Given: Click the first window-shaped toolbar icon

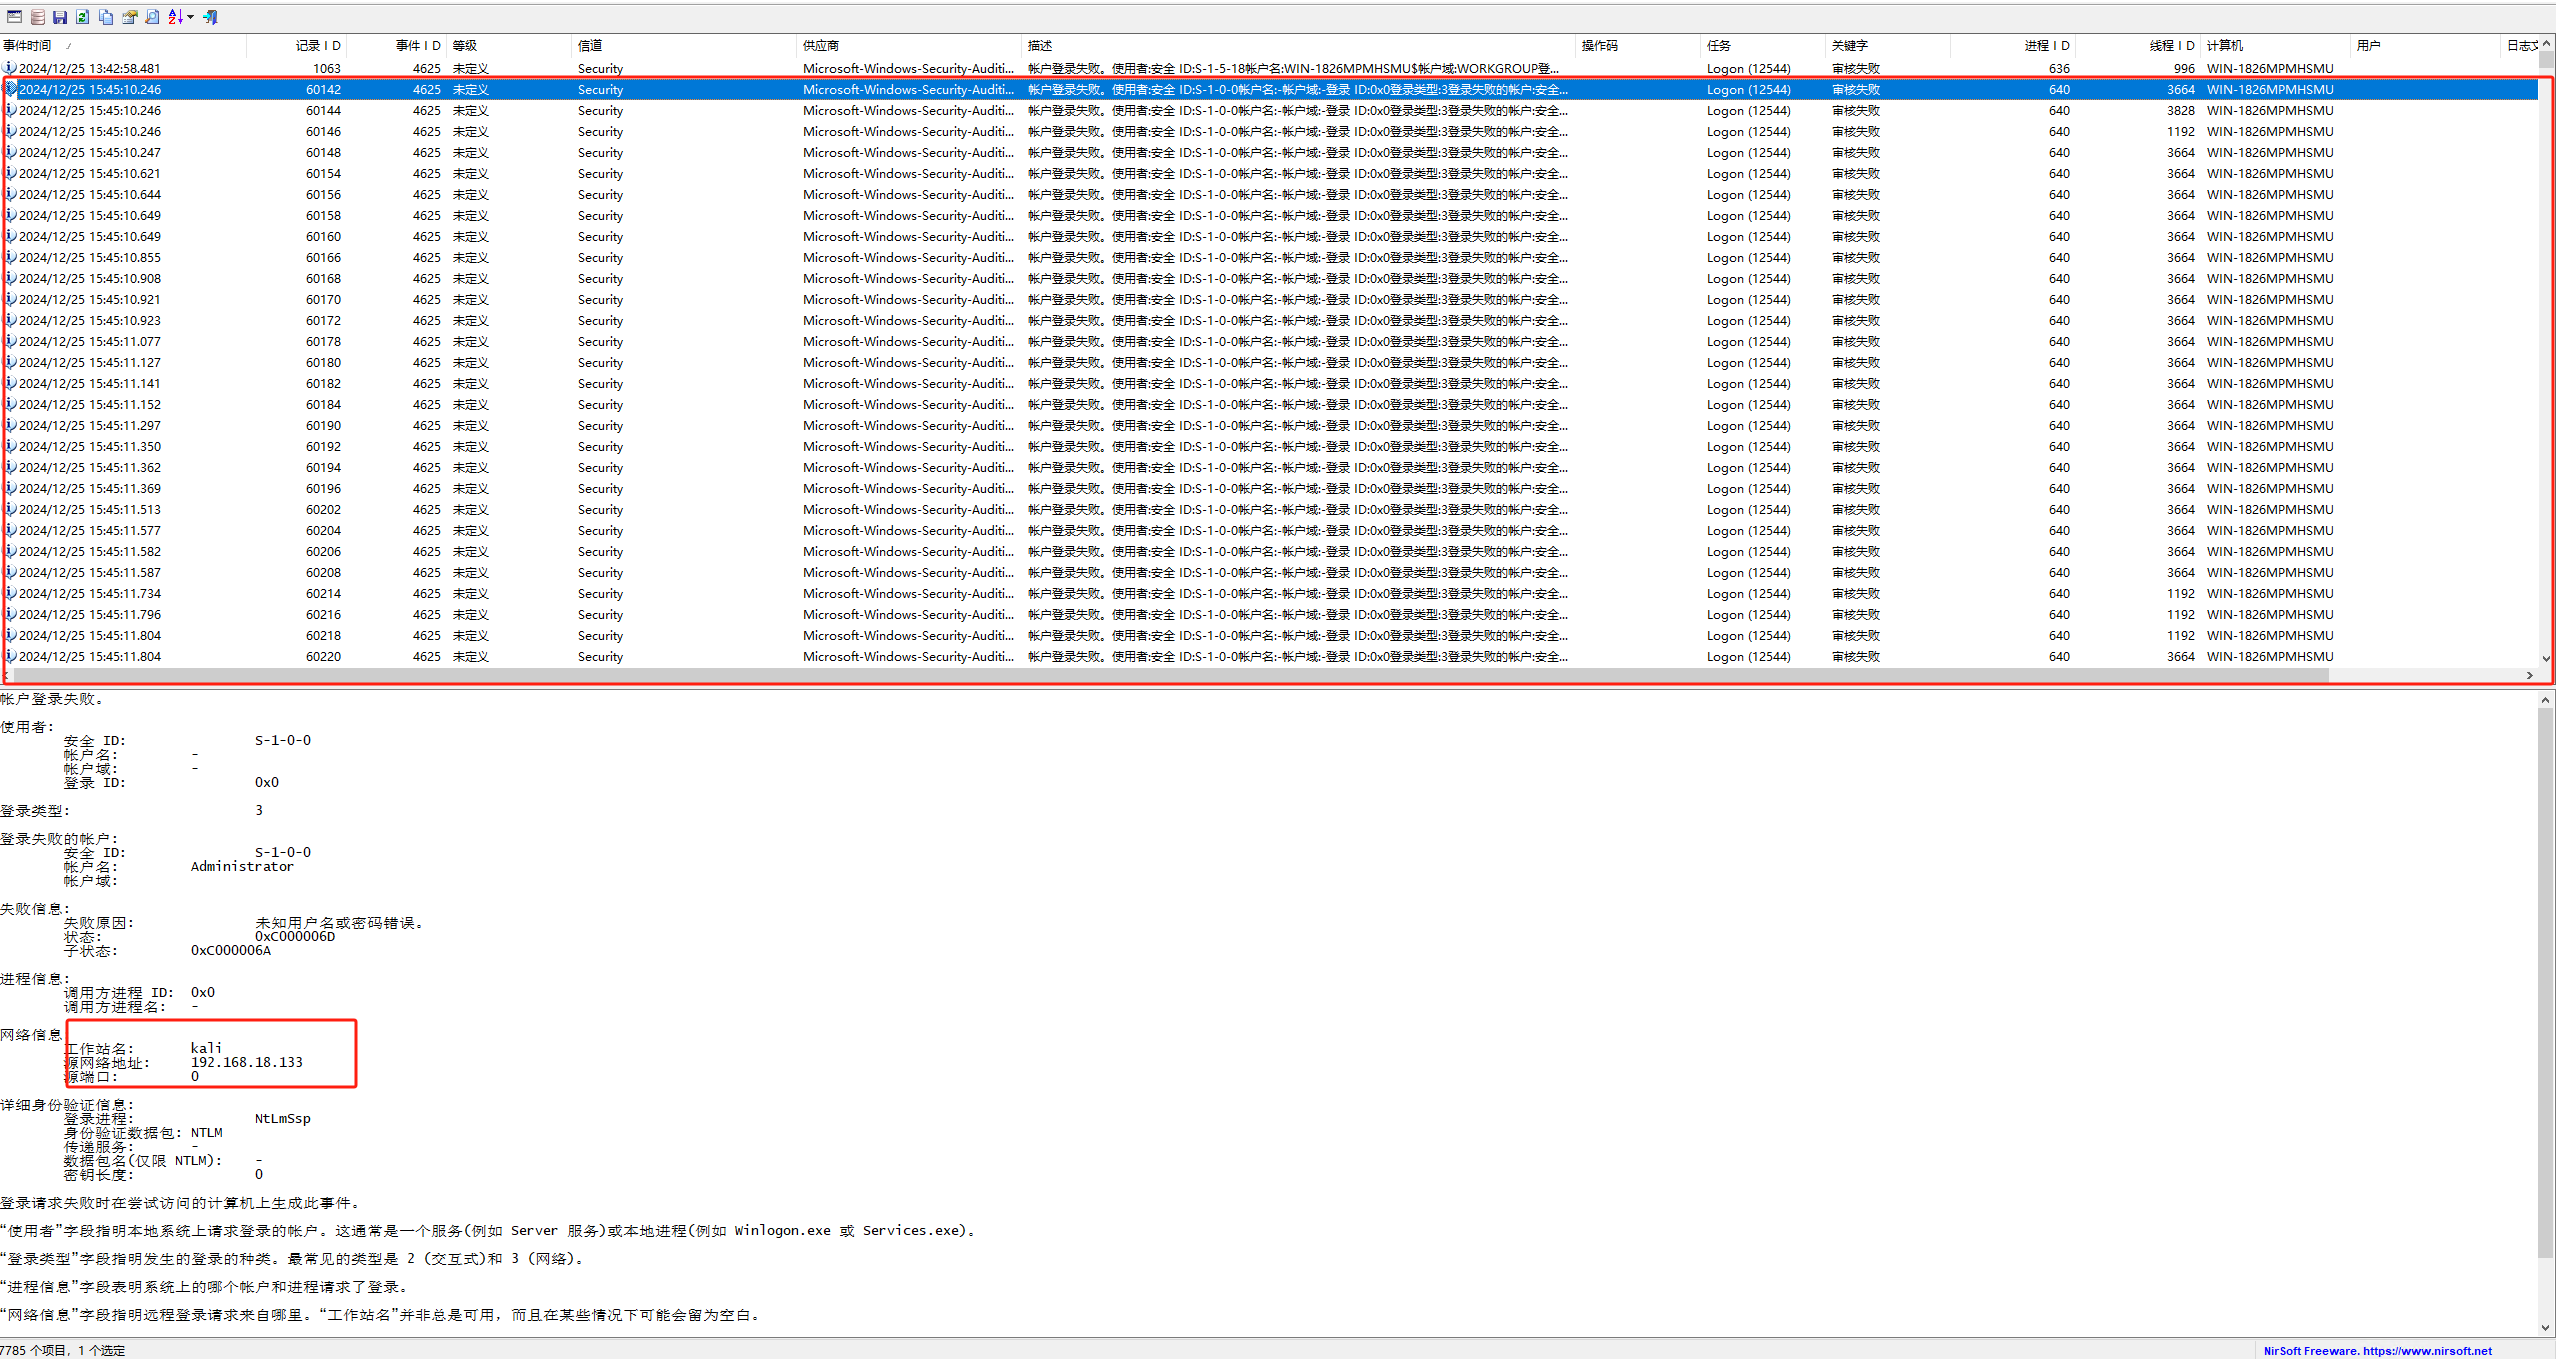Looking at the screenshot, I should [14, 17].
